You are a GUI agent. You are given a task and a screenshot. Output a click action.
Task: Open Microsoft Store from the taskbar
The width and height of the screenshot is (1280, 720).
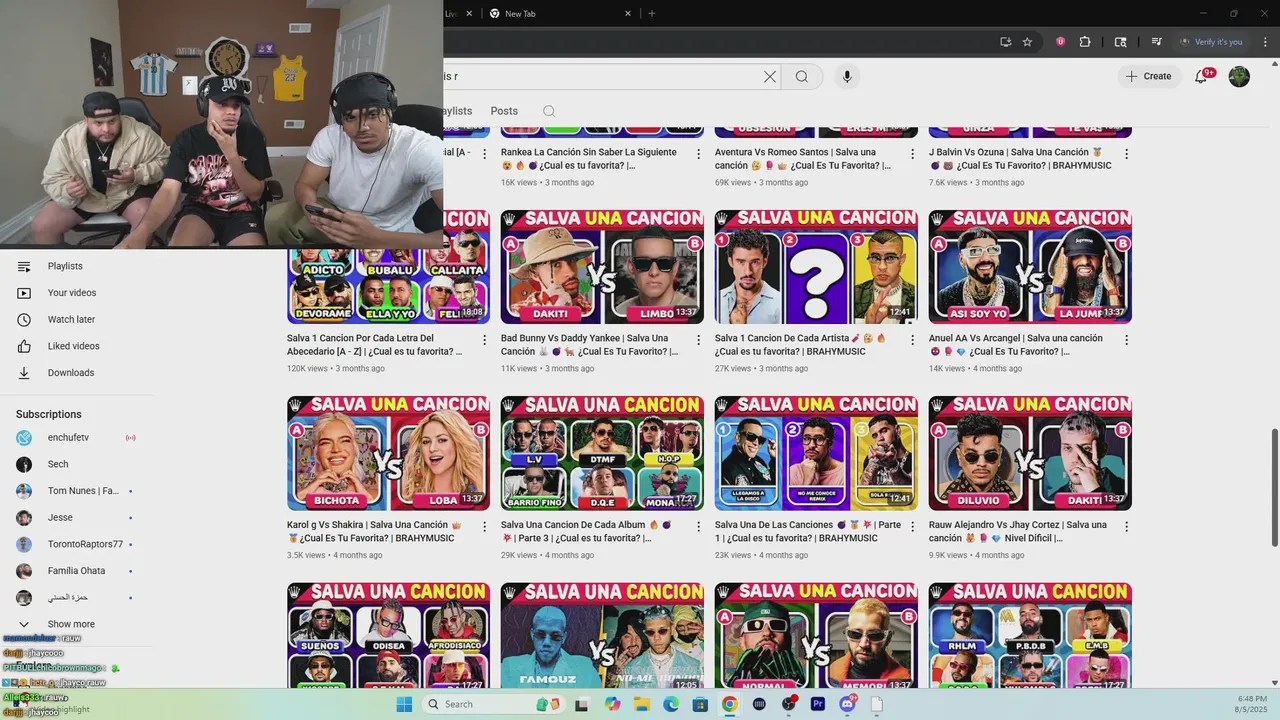tap(700, 704)
